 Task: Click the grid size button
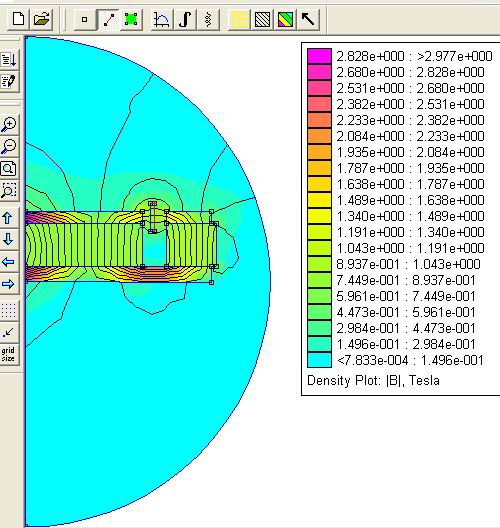click(x=9, y=354)
